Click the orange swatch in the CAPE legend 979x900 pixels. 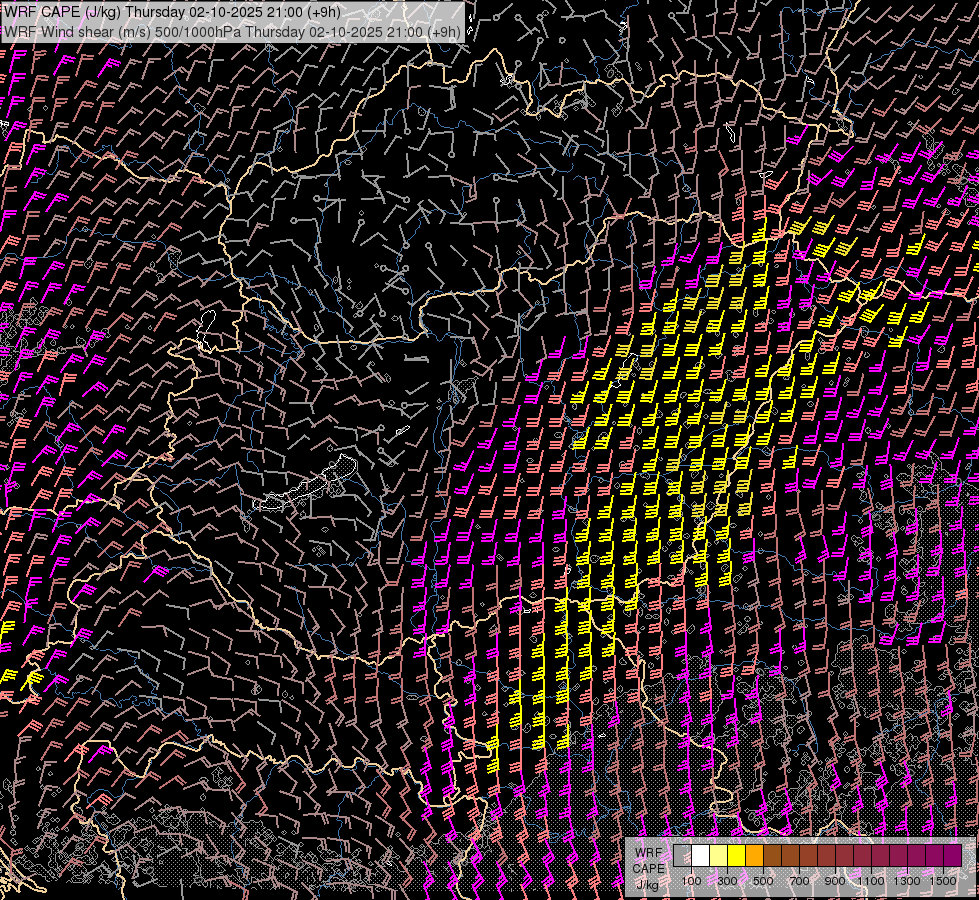(754, 855)
